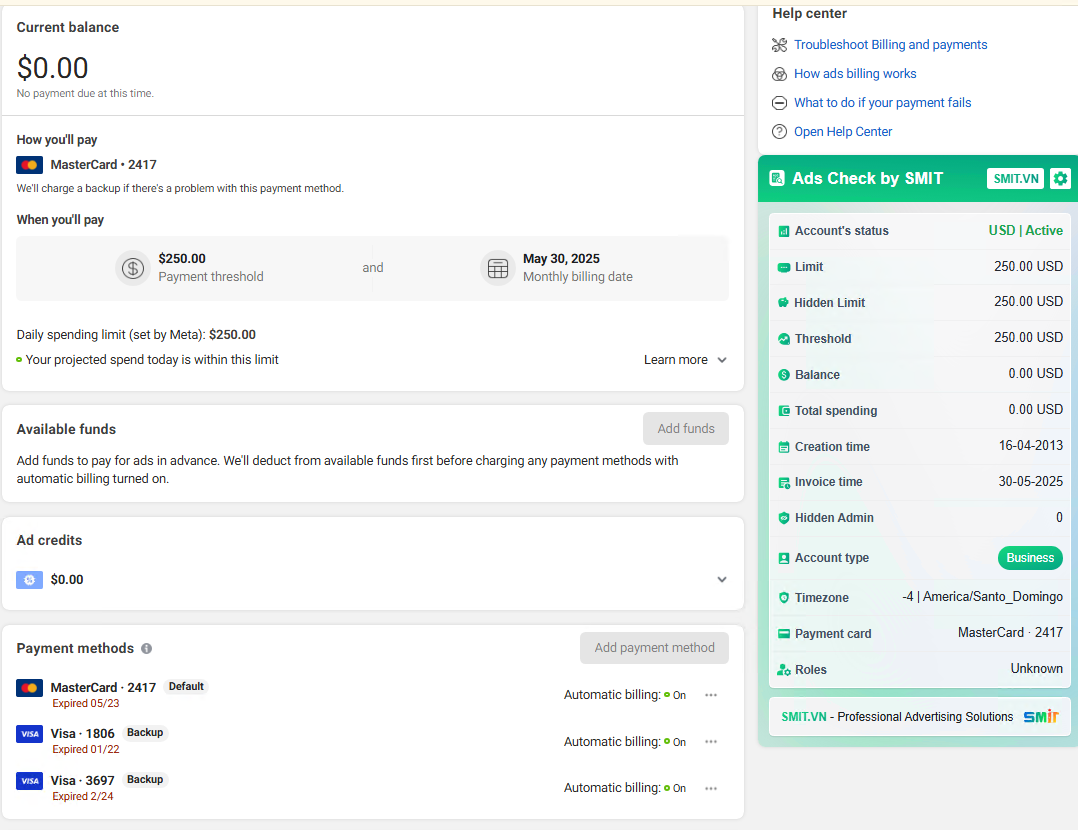
Task: Click the question mark Help Center icon
Action: tap(779, 132)
